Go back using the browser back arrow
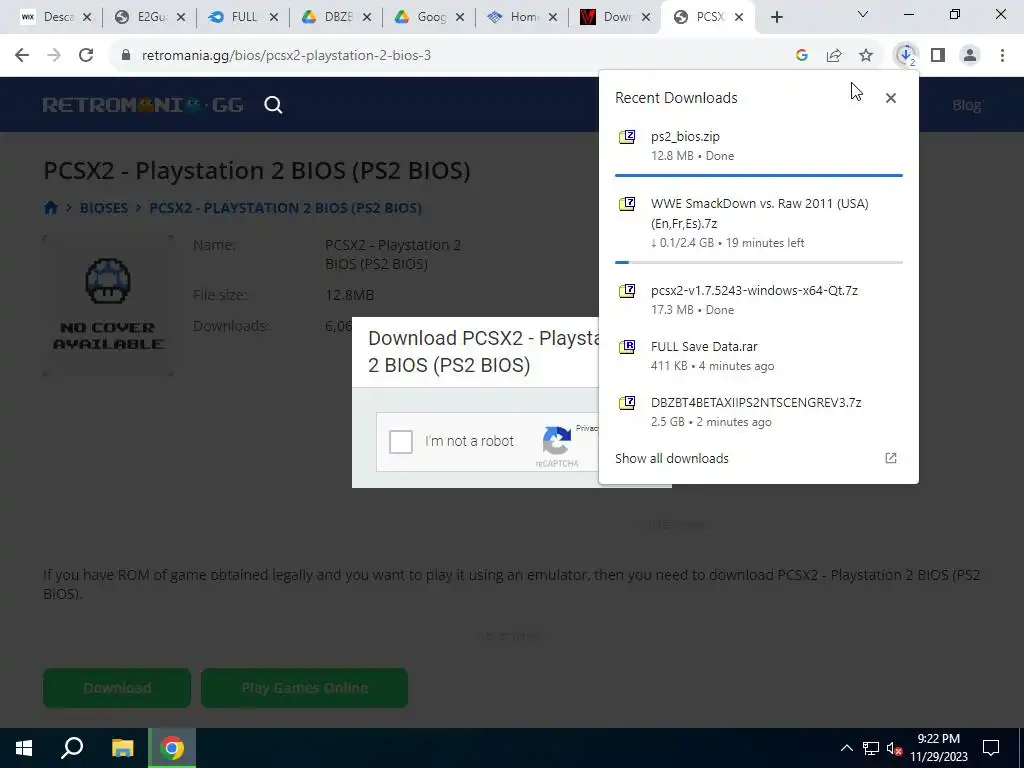The width and height of the screenshot is (1024, 768). point(22,56)
